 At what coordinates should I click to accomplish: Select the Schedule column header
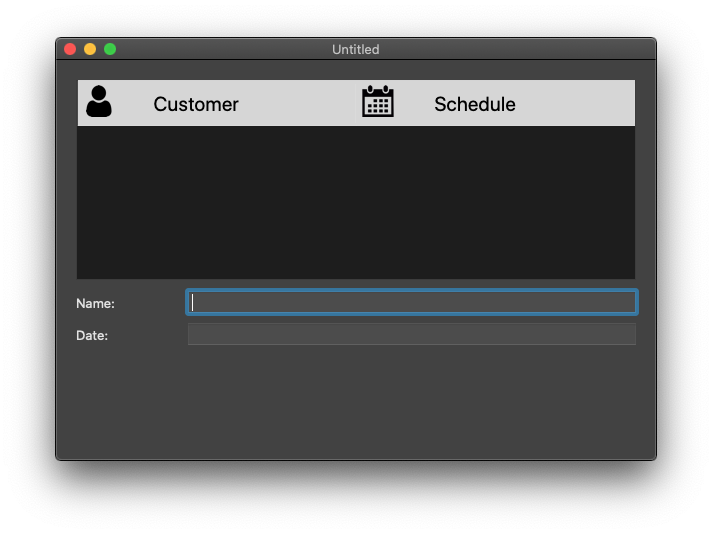click(x=495, y=103)
